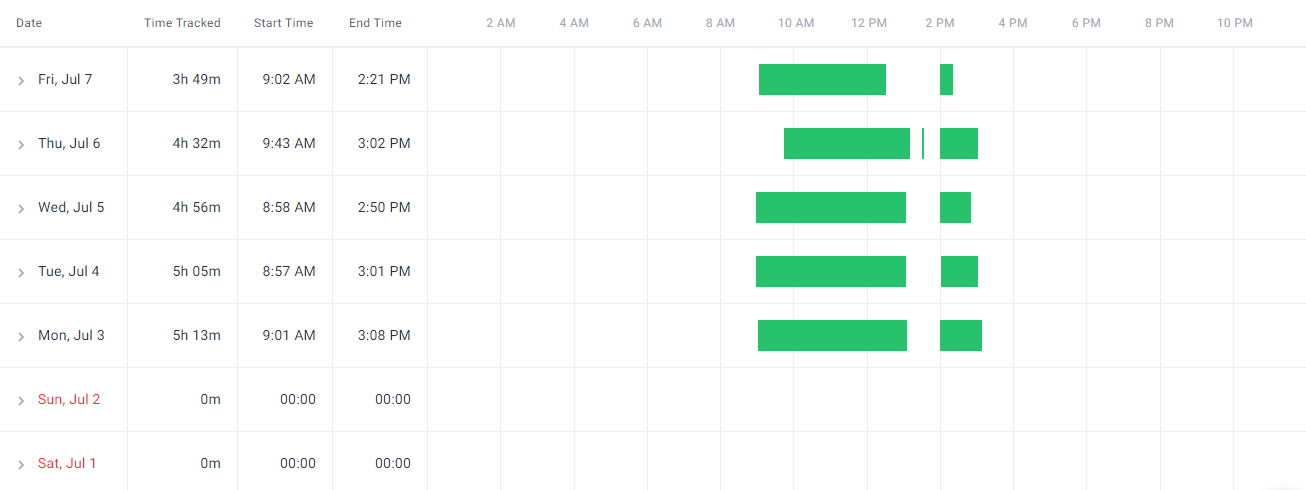Click Wednesday's morning activity bar
The width and height of the screenshot is (1306, 490).
(831, 207)
